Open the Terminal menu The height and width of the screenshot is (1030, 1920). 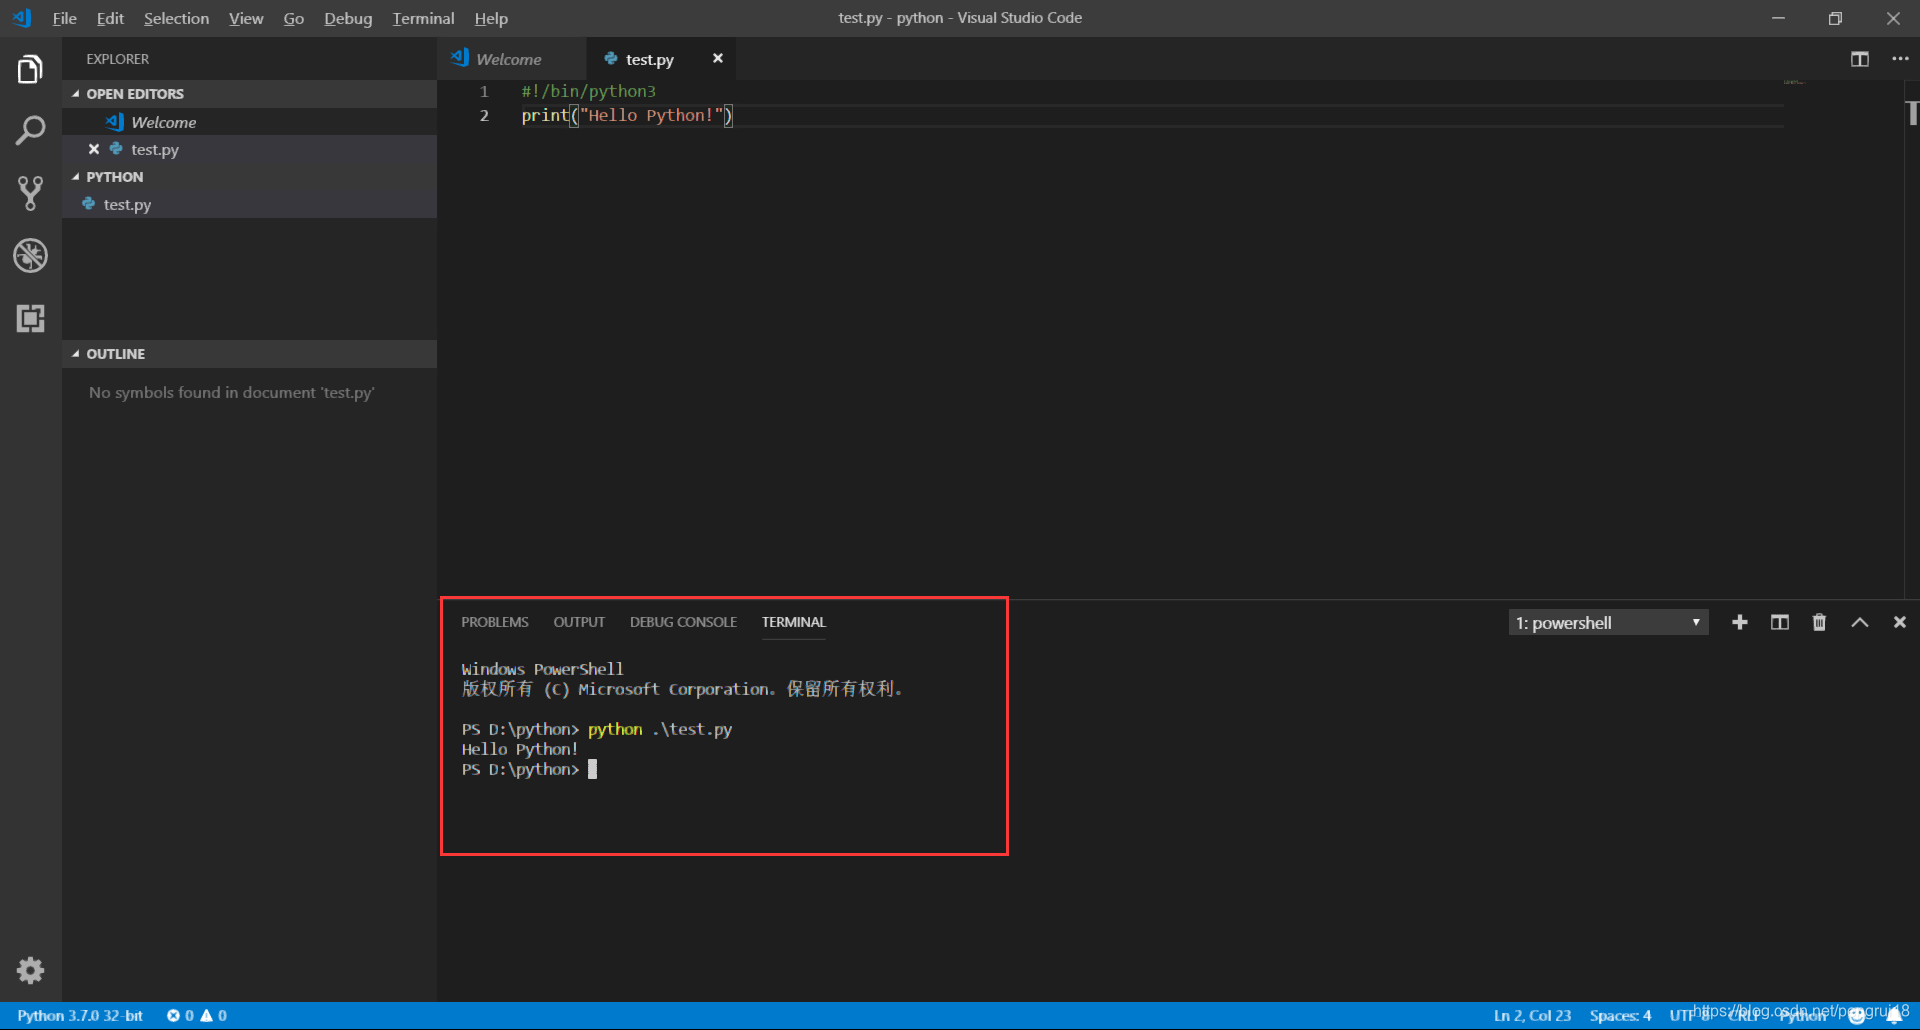pos(423,18)
